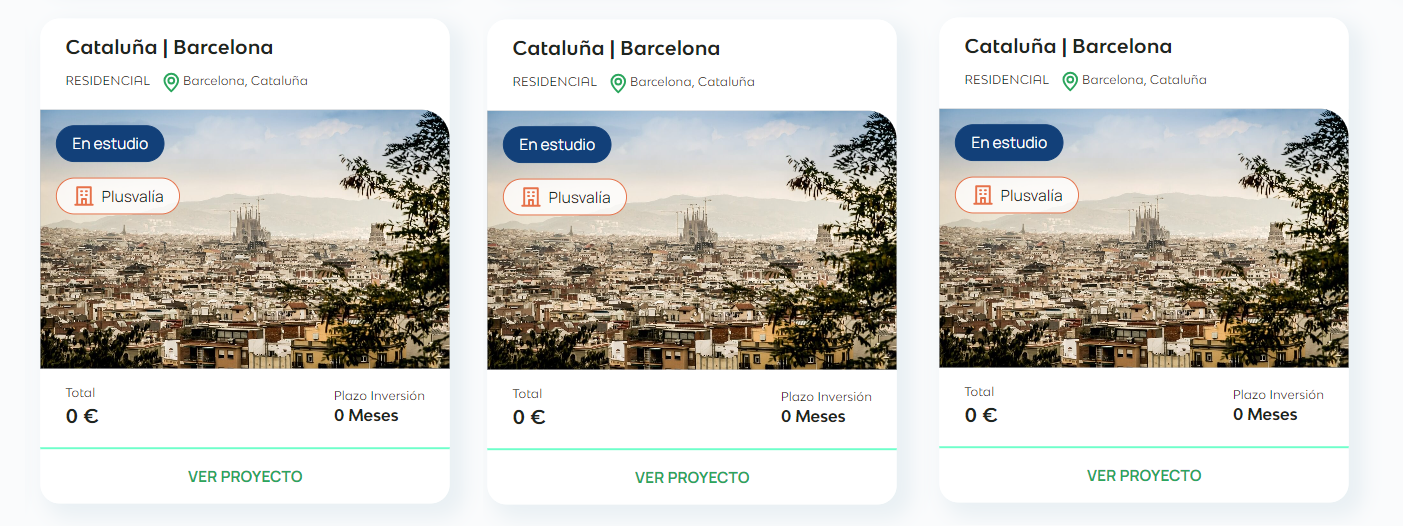Open VER PROYECTO on the left card
This screenshot has width=1403, height=526.
(x=245, y=477)
